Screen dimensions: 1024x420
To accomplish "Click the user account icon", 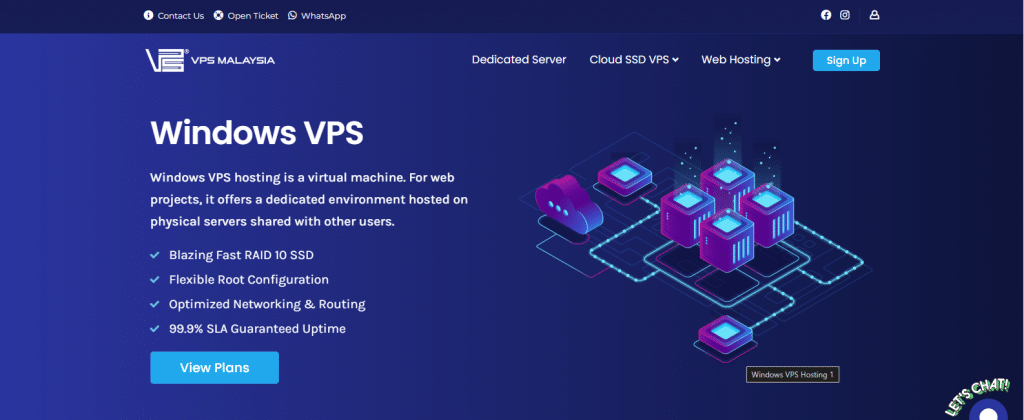I will pyautogui.click(x=874, y=15).
